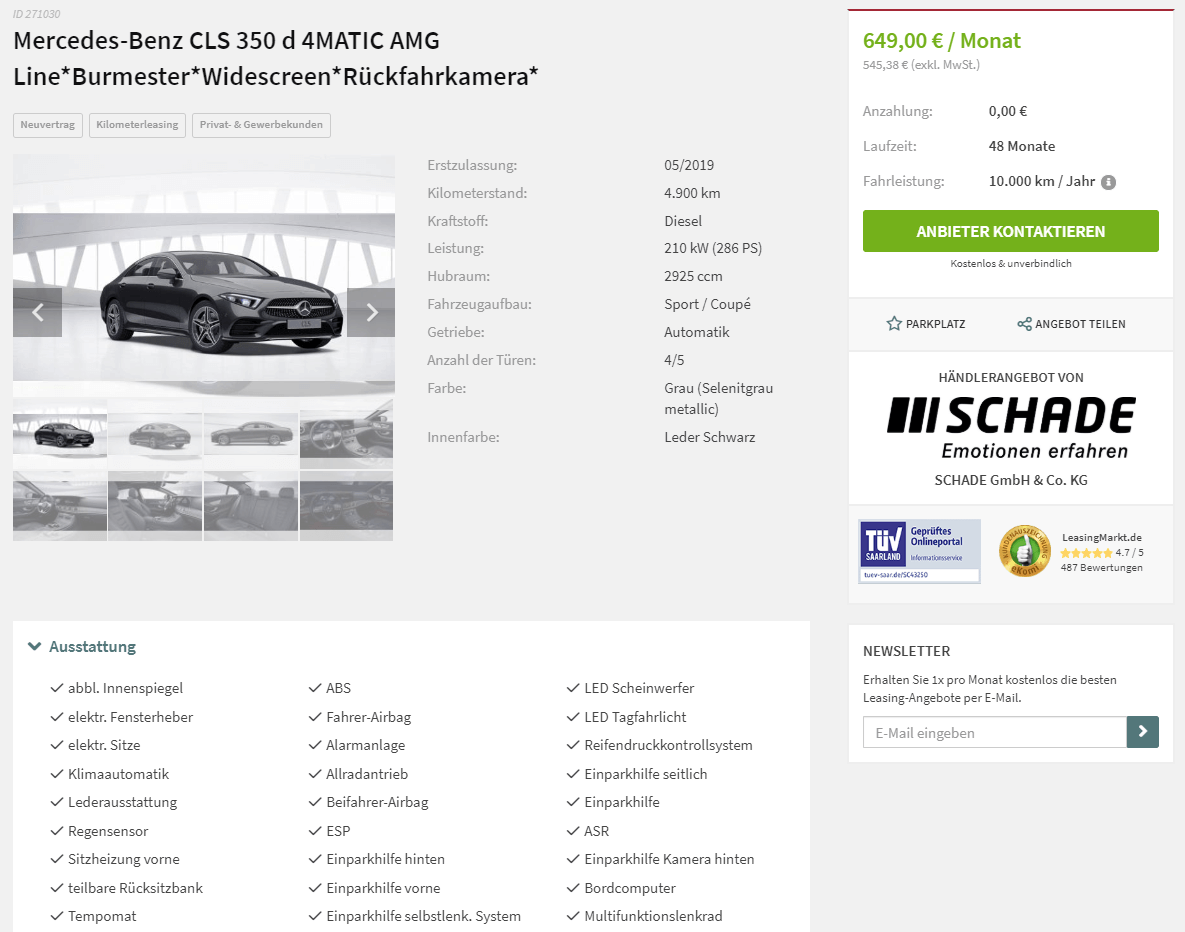Click the star Parkplatz icon
1185x932 pixels.
click(x=894, y=324)
